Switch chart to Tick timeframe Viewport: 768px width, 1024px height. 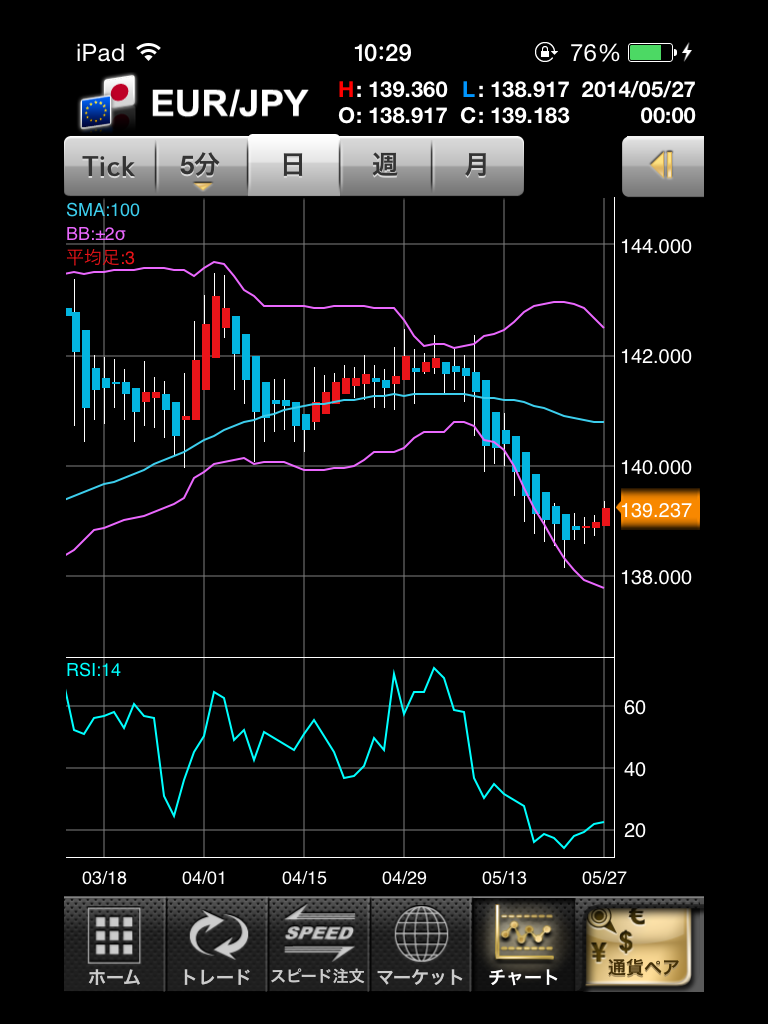pyautogui.click(x=109, y=167)
